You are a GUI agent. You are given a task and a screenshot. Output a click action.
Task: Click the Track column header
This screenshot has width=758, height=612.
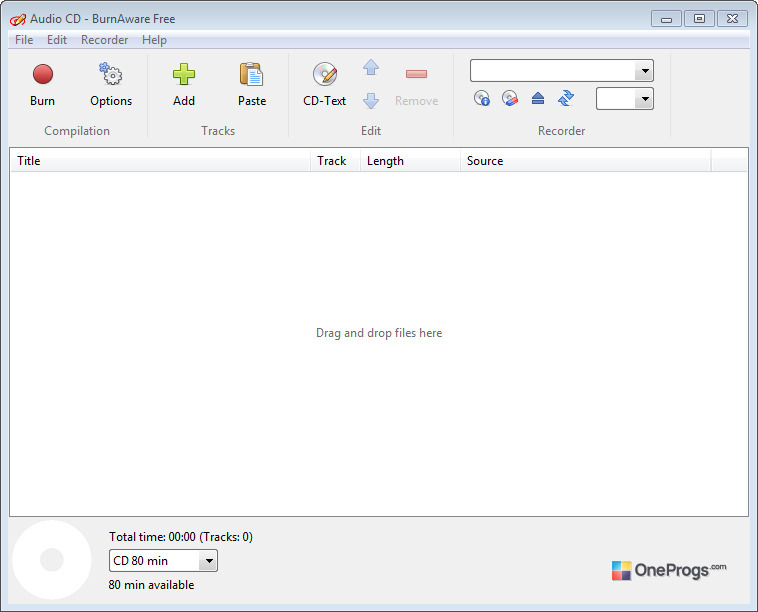point(335,161)
